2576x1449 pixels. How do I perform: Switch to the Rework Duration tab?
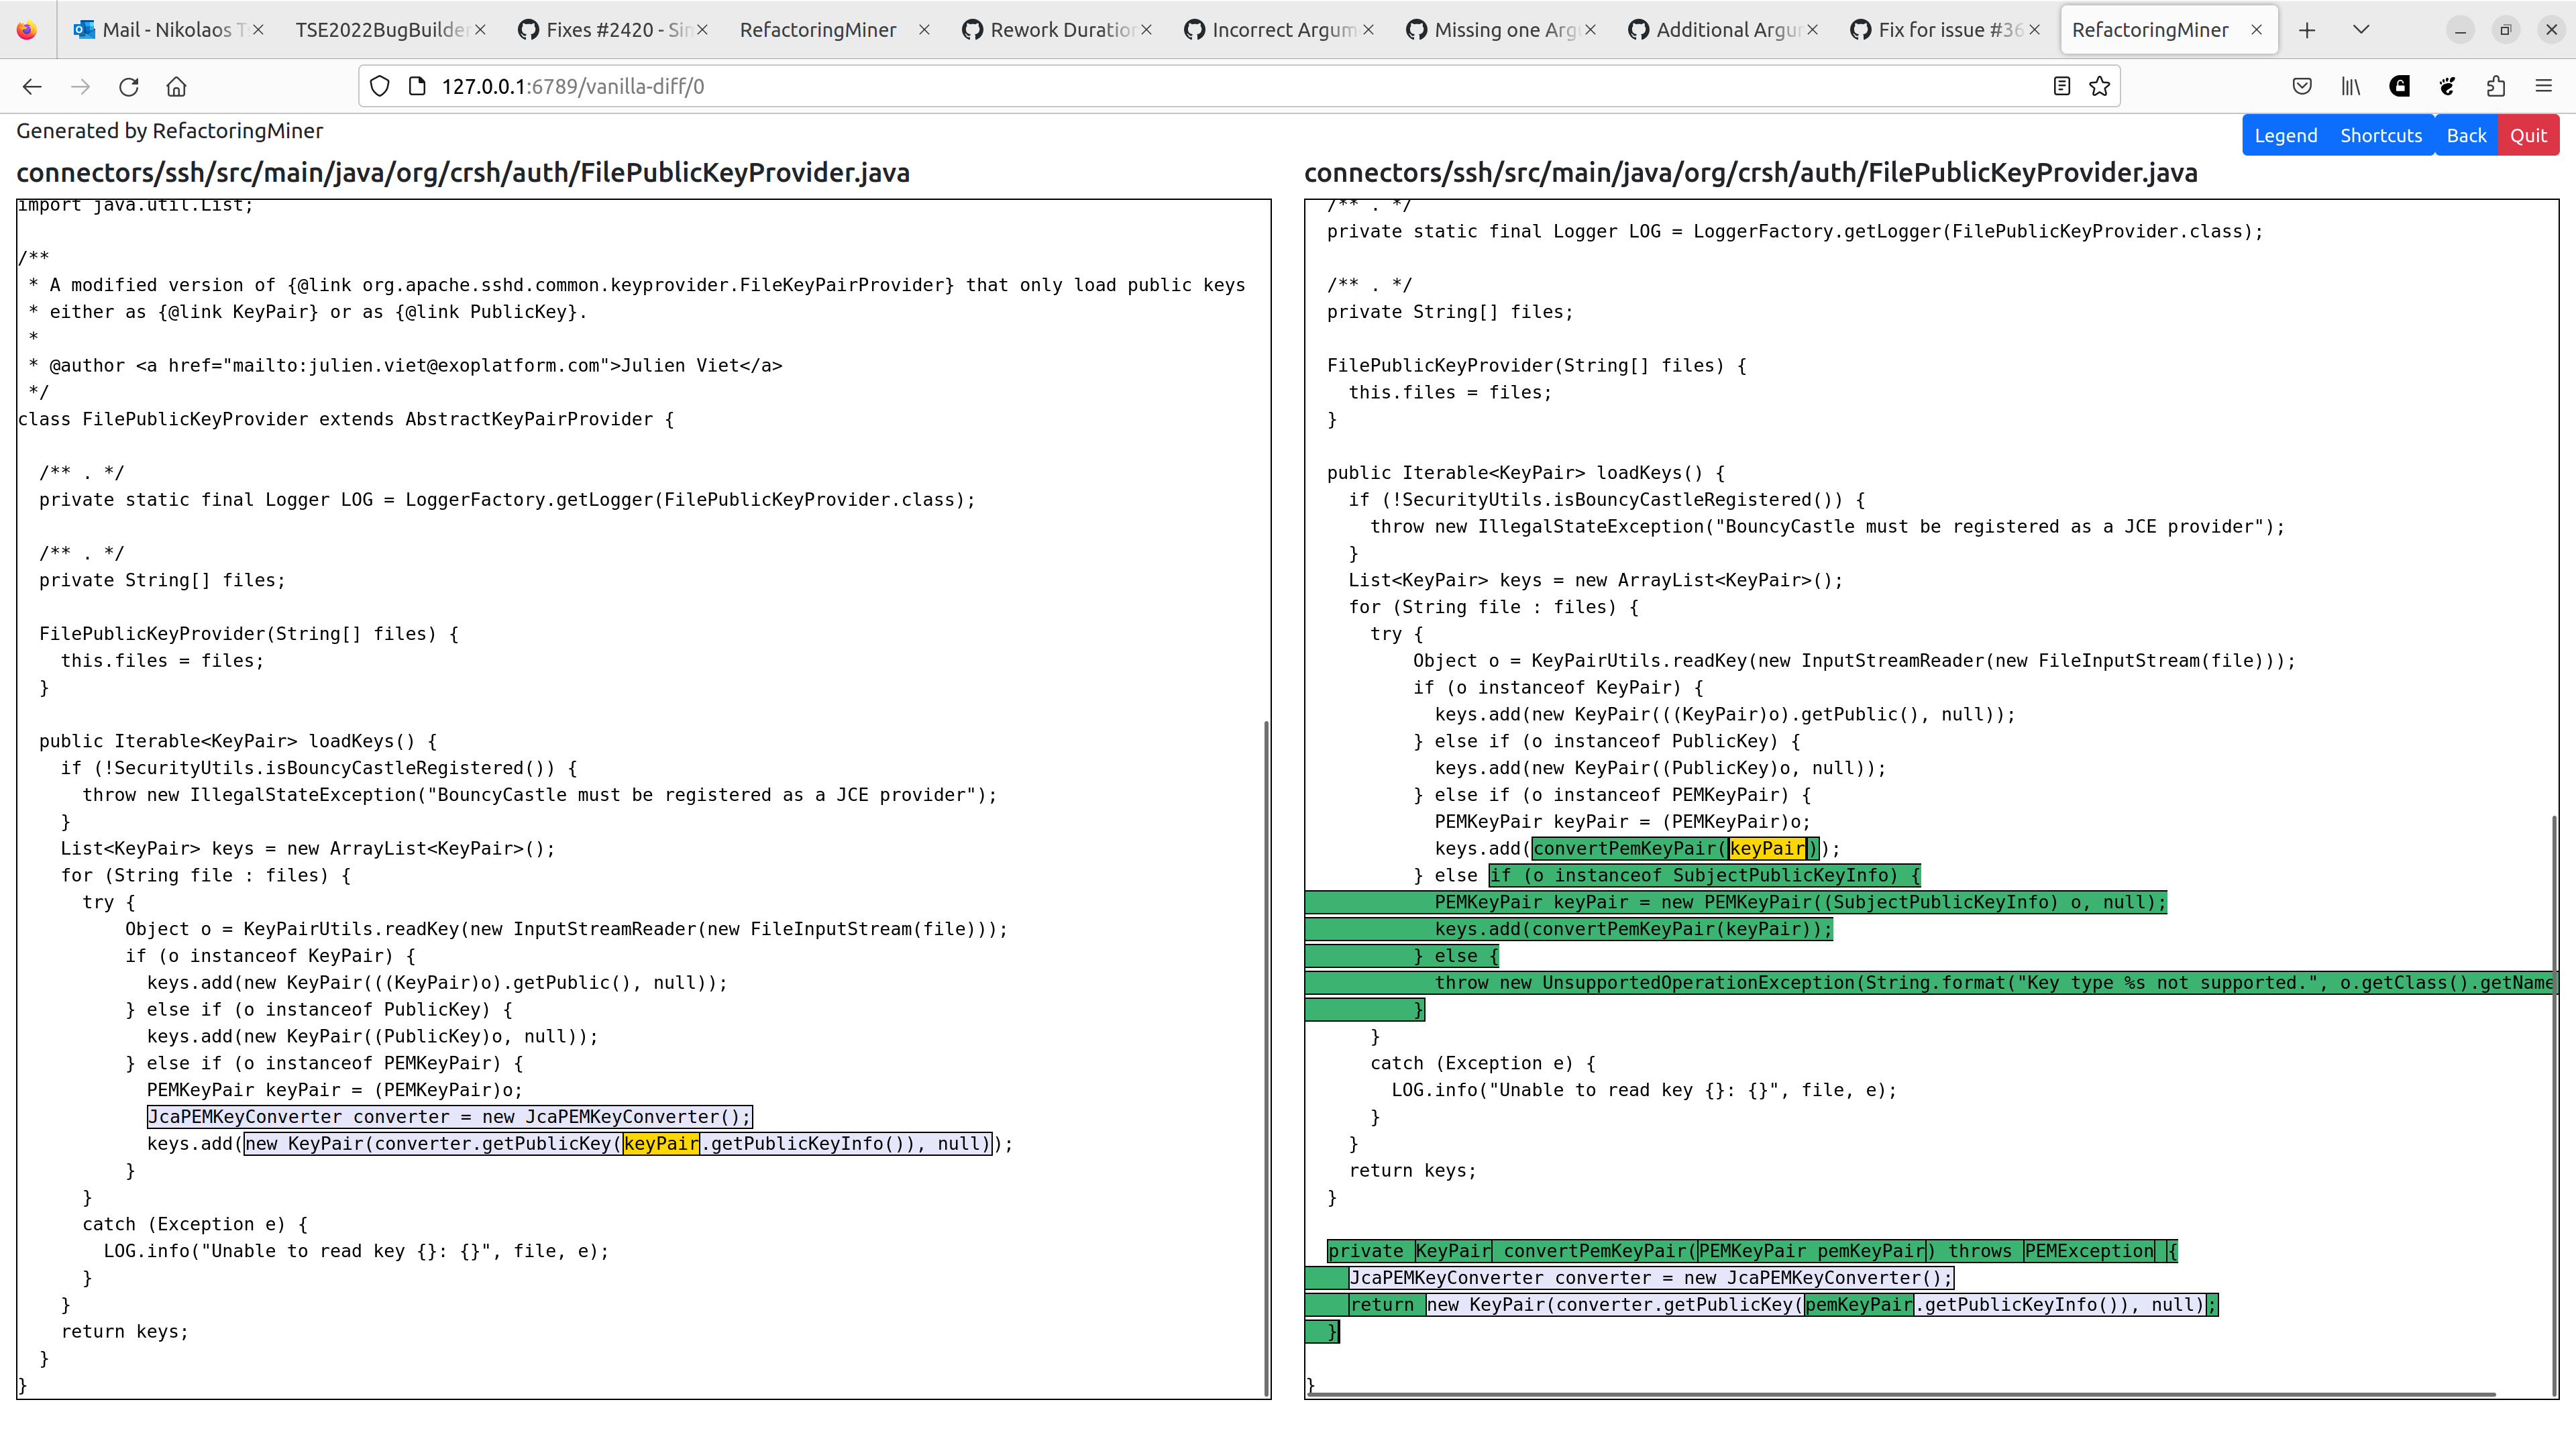1055,30
